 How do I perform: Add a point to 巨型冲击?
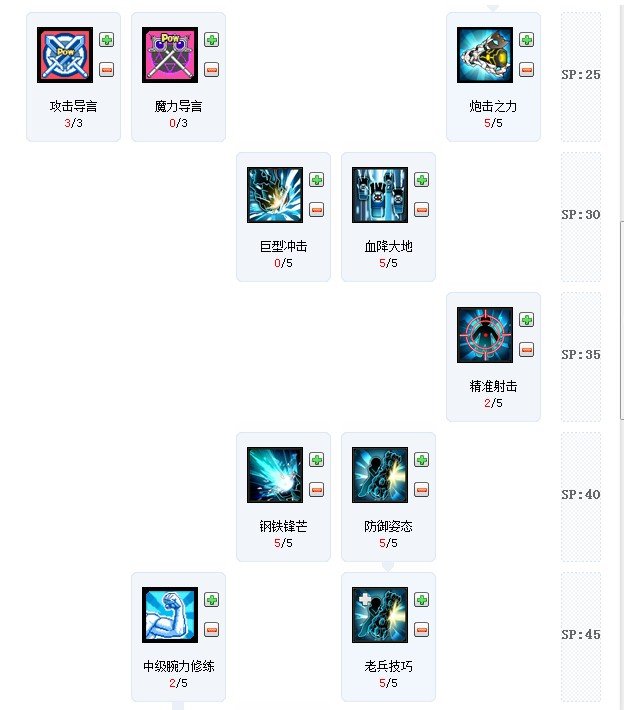(317, 180)
